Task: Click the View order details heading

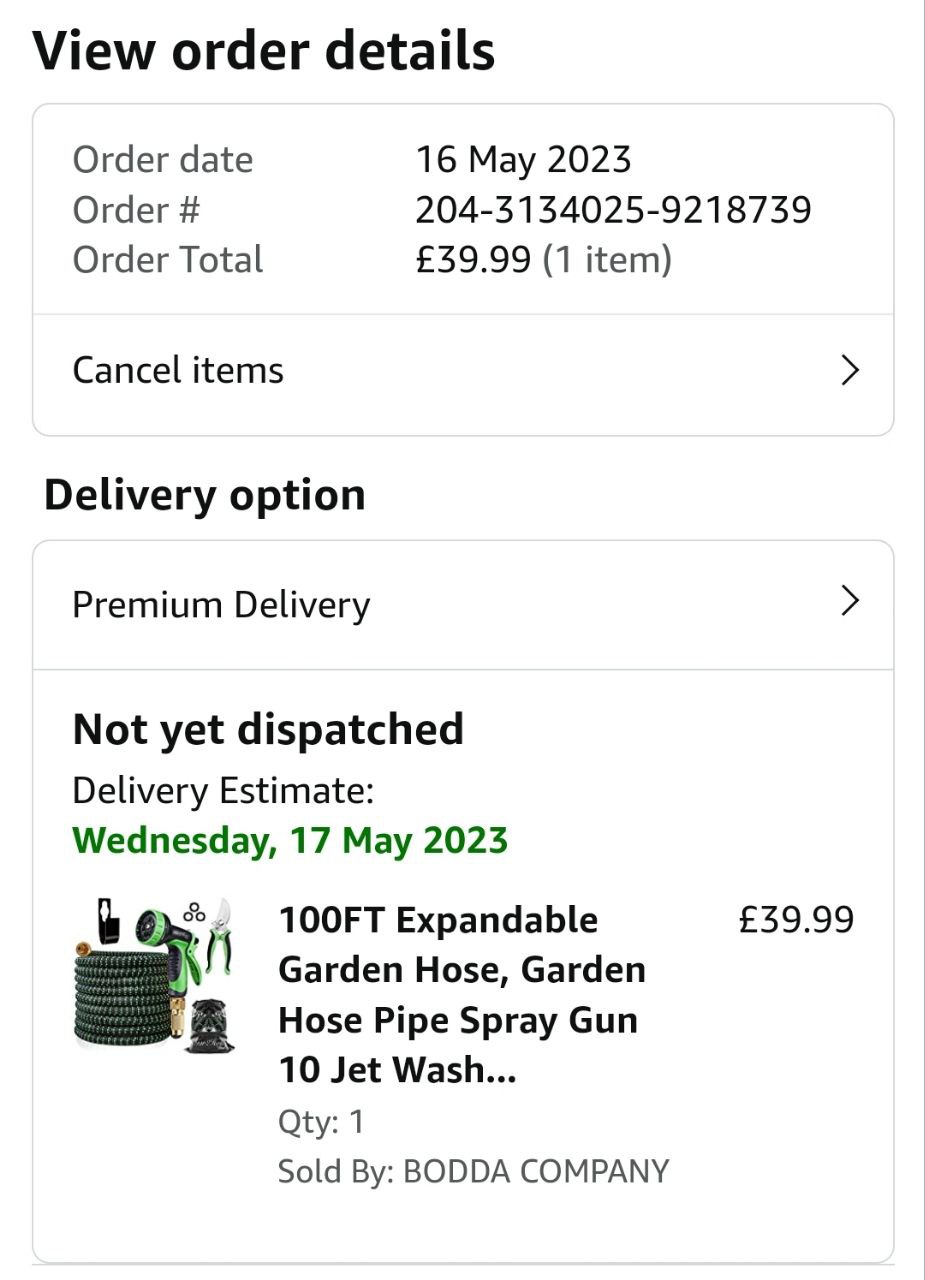Action: click(x=264, y=51)
